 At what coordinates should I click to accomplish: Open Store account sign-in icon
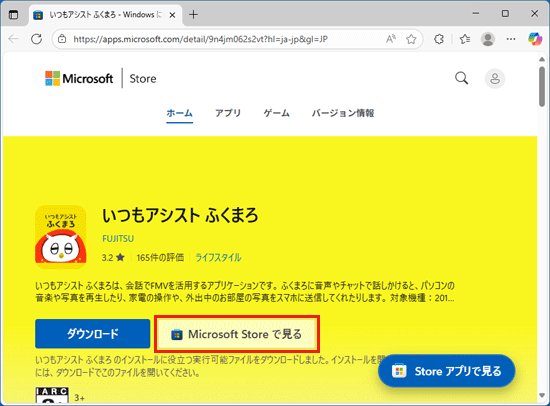point(495,79)
